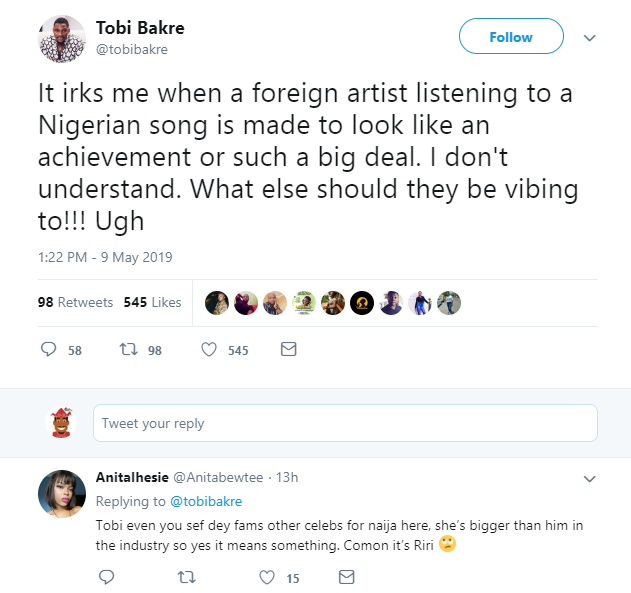Open tweet options chevron beside Follow
631x593 pixels.
click(x=589, y=38)
